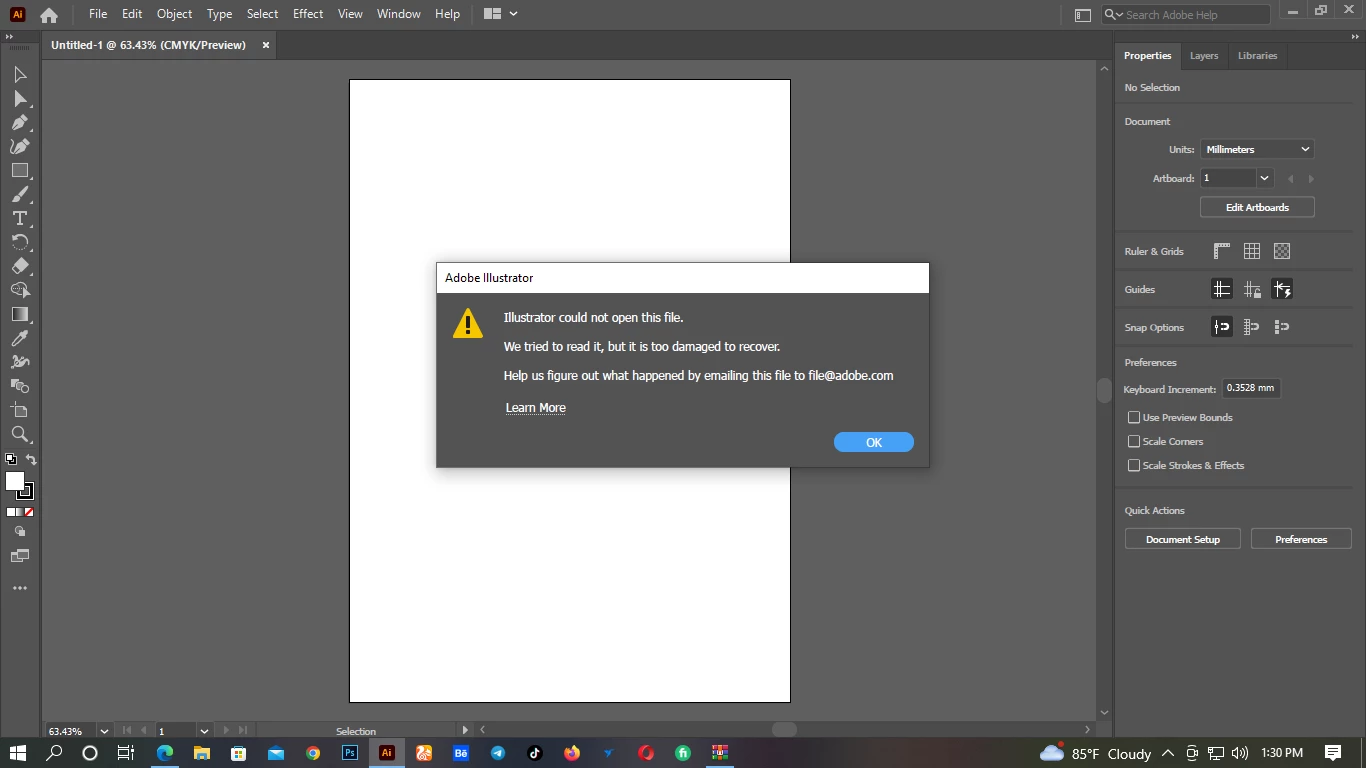The width and height of the screenshot is (1366, 768).
Task: Open the Effect menu
Action: [x=308, y=14]
